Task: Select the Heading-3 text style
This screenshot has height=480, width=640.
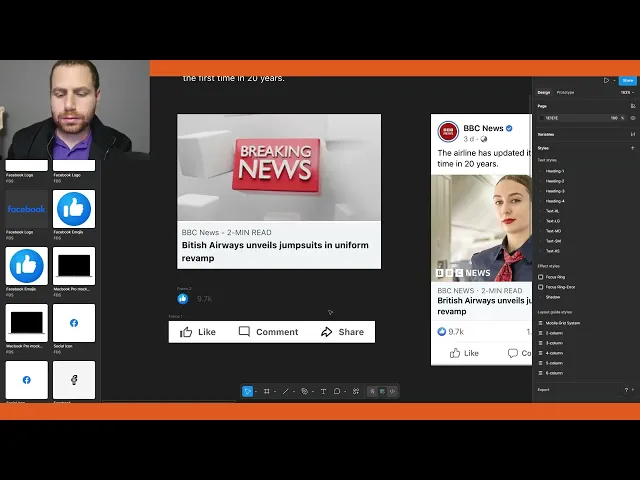Action: 555,191
